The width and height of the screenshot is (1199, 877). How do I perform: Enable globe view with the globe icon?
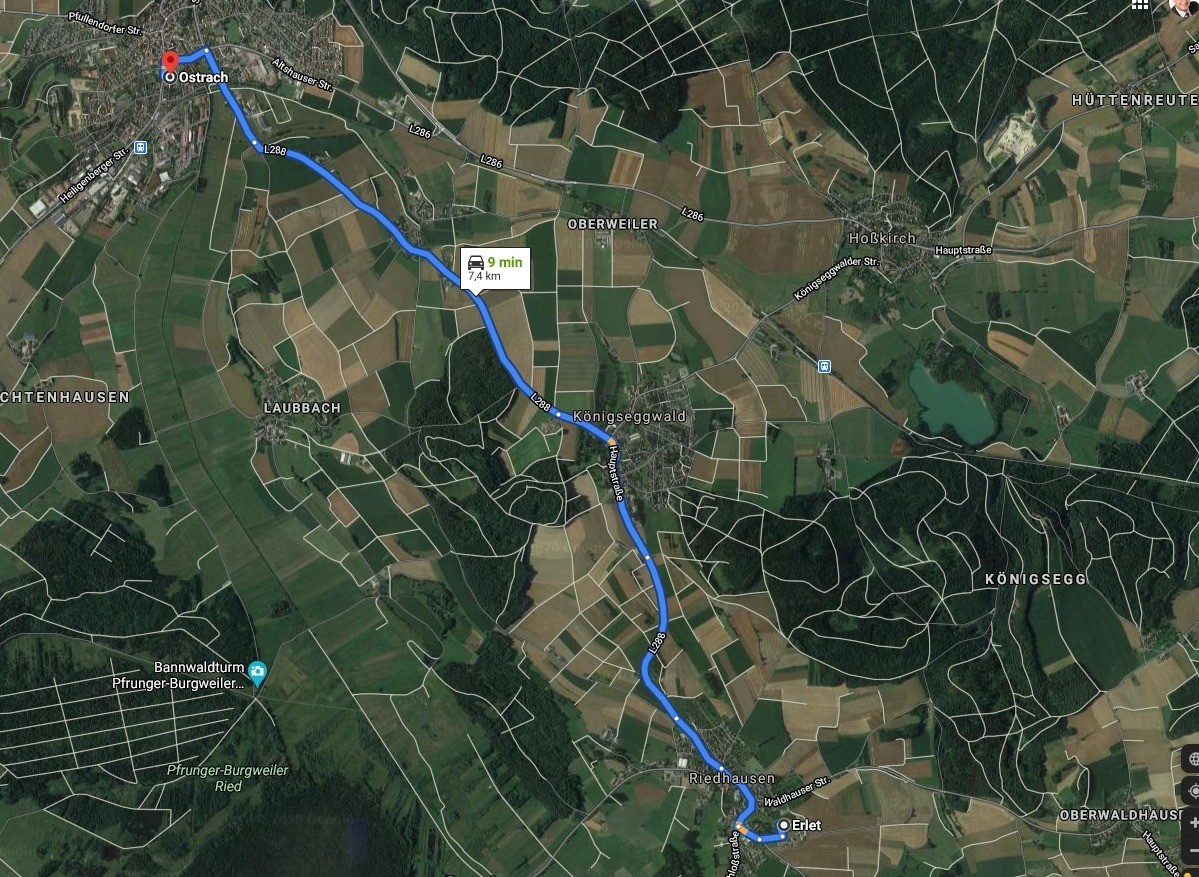tap(1192, 758)
